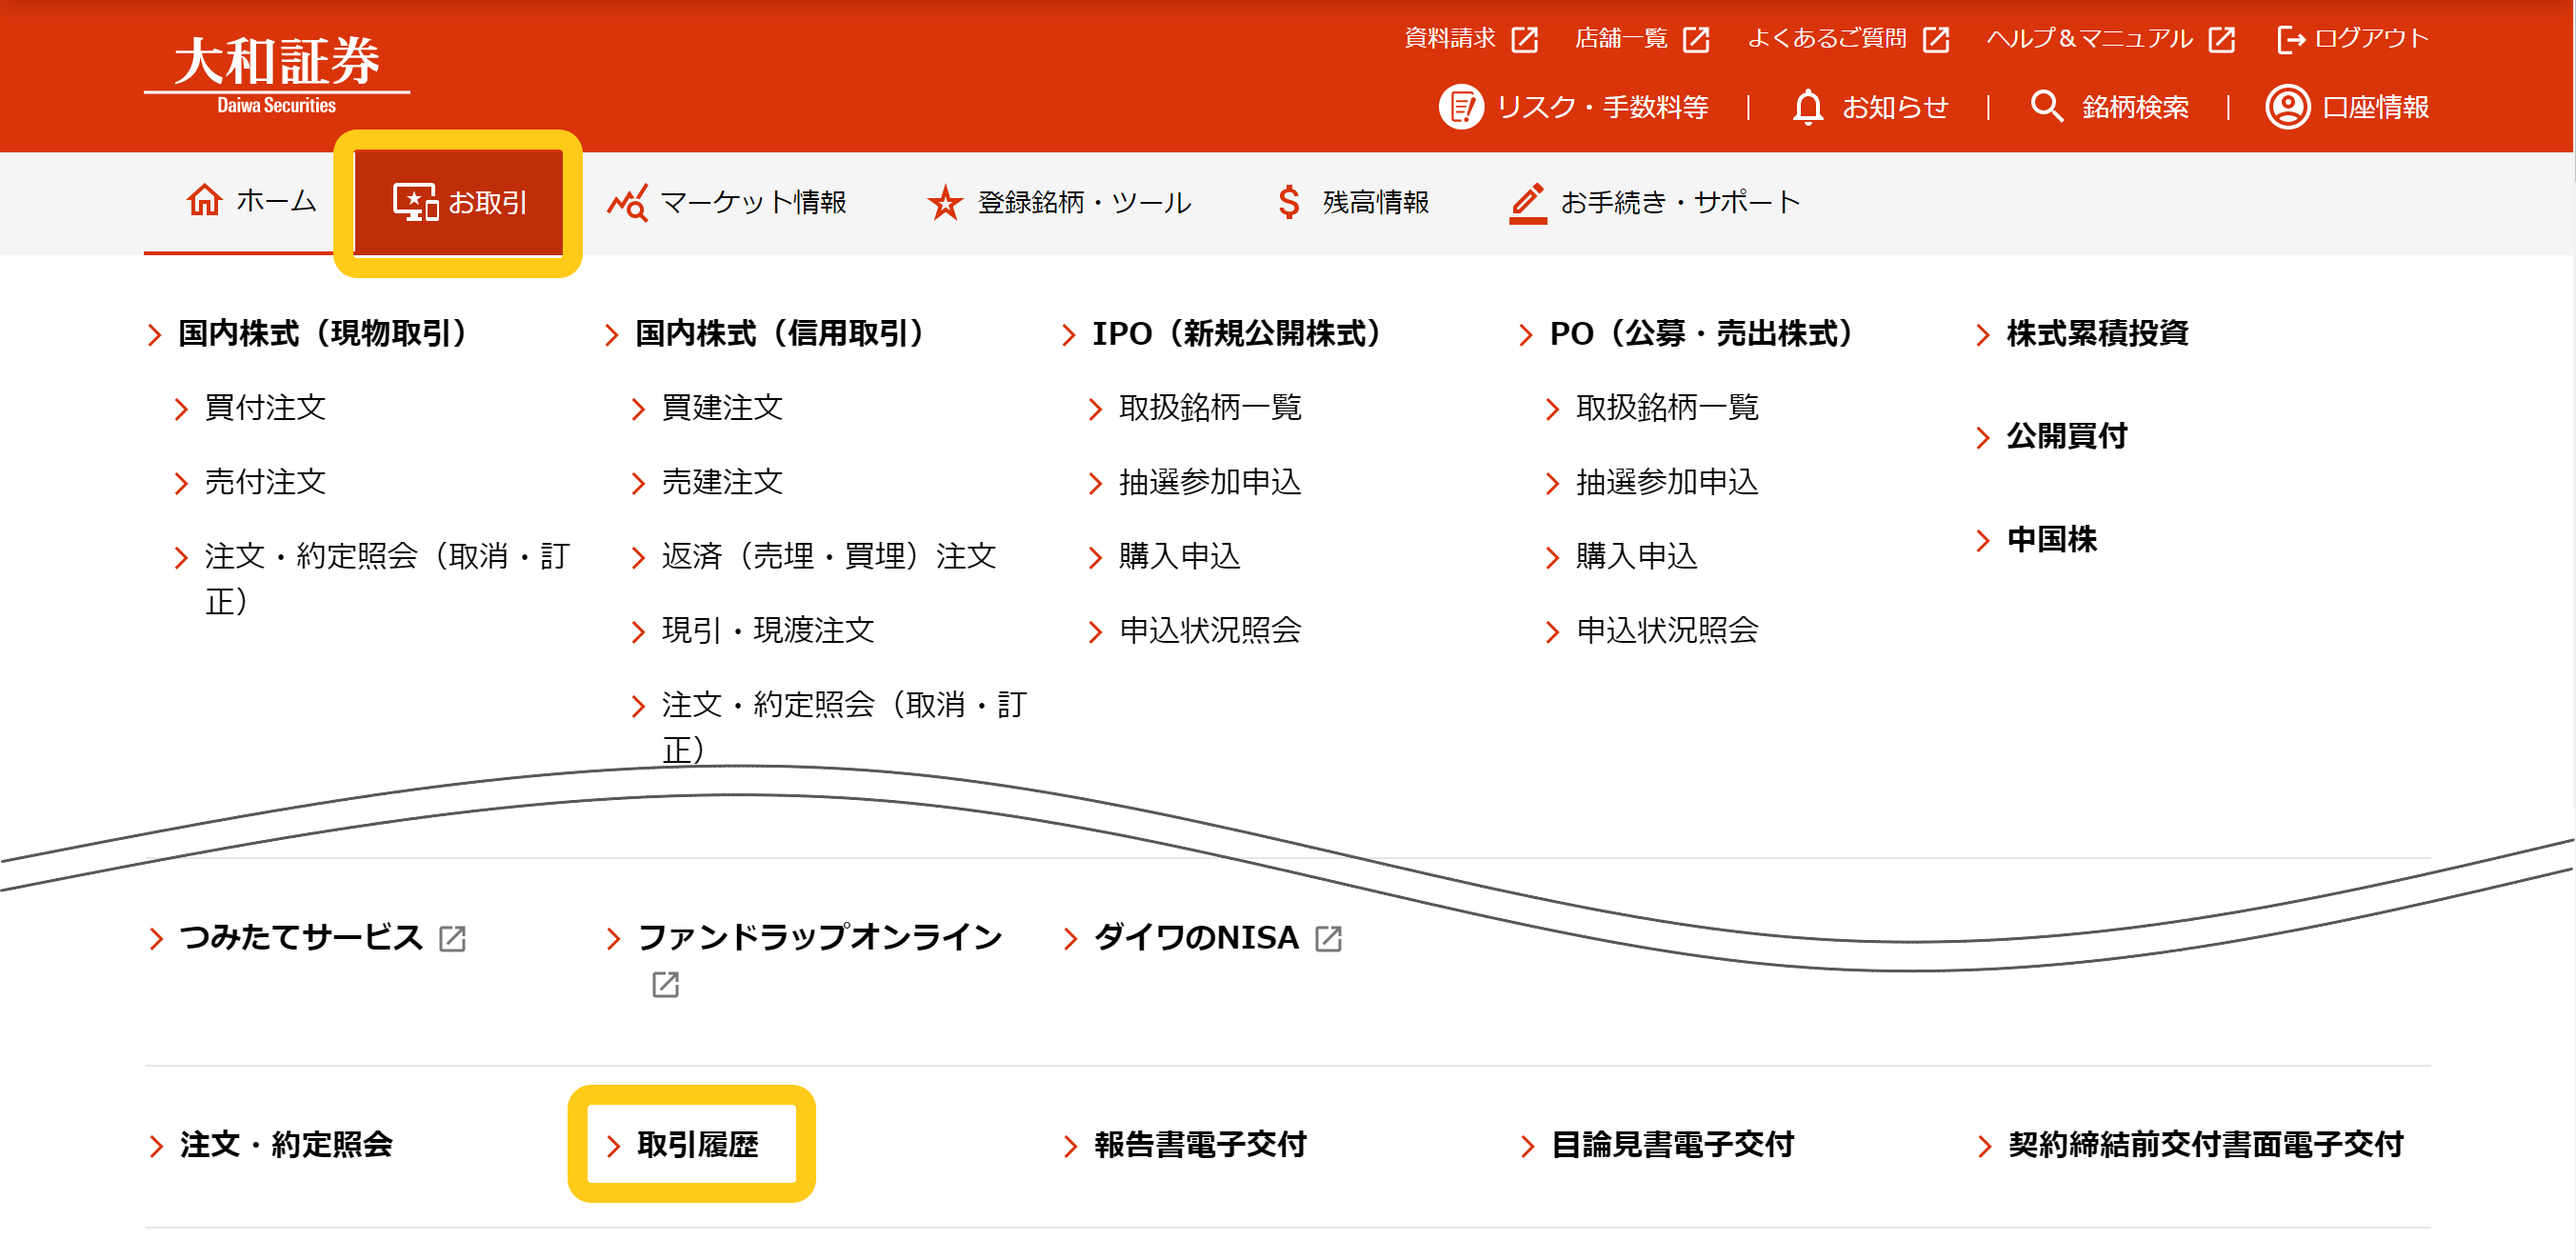Click the お手続き・サポート pencil icon

[x=1527, y=203]
